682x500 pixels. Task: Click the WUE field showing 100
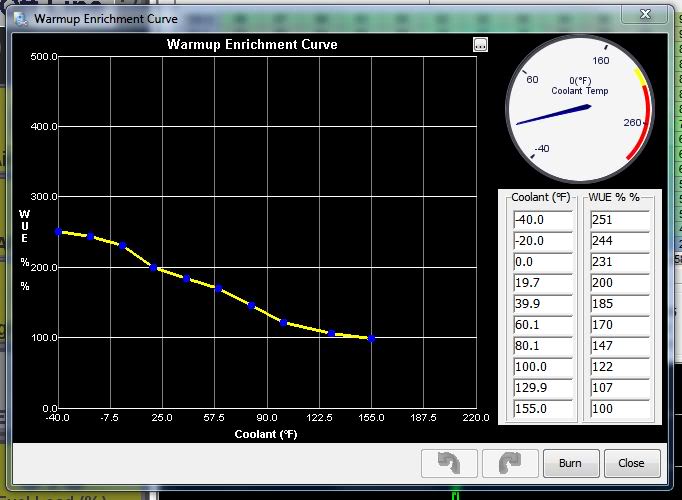(618, 409)
